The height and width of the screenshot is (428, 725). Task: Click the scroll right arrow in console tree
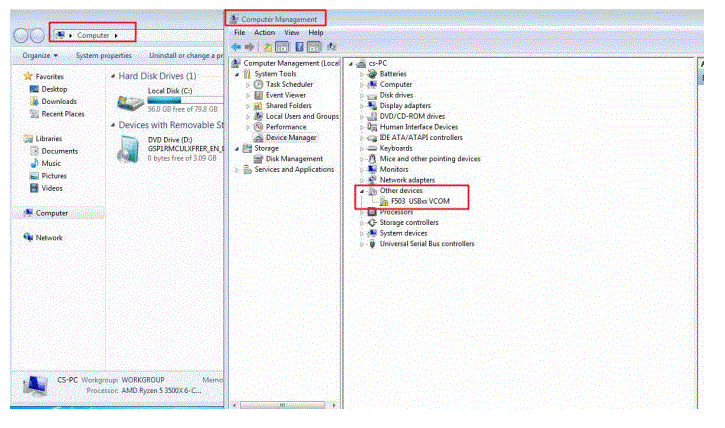point(334,405)
